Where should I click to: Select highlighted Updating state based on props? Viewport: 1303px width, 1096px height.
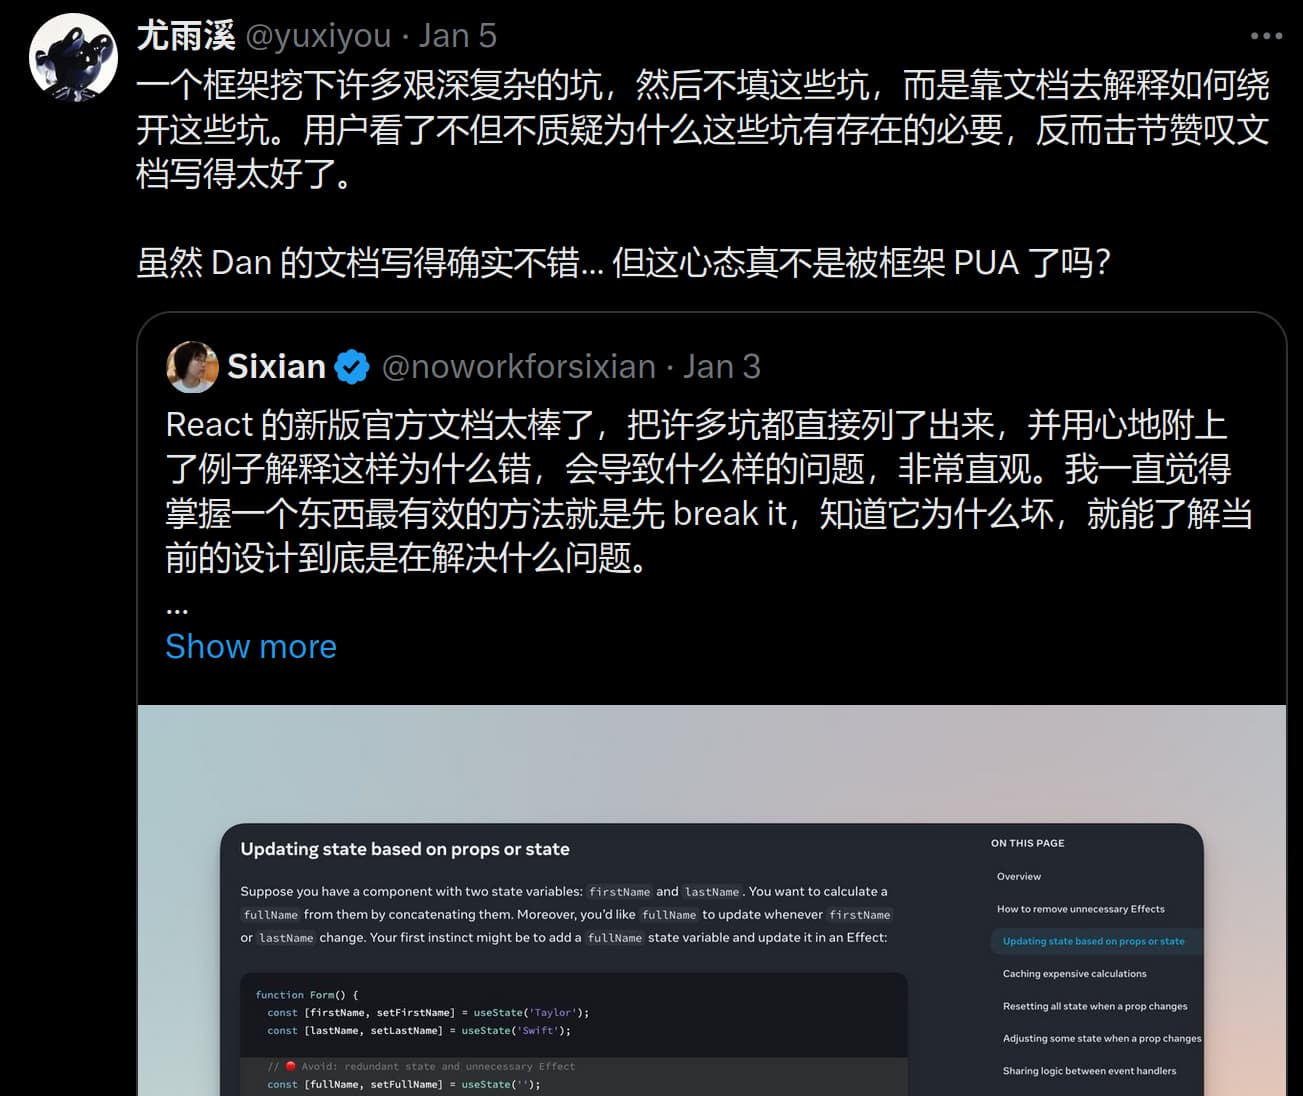coord(1093,941)
